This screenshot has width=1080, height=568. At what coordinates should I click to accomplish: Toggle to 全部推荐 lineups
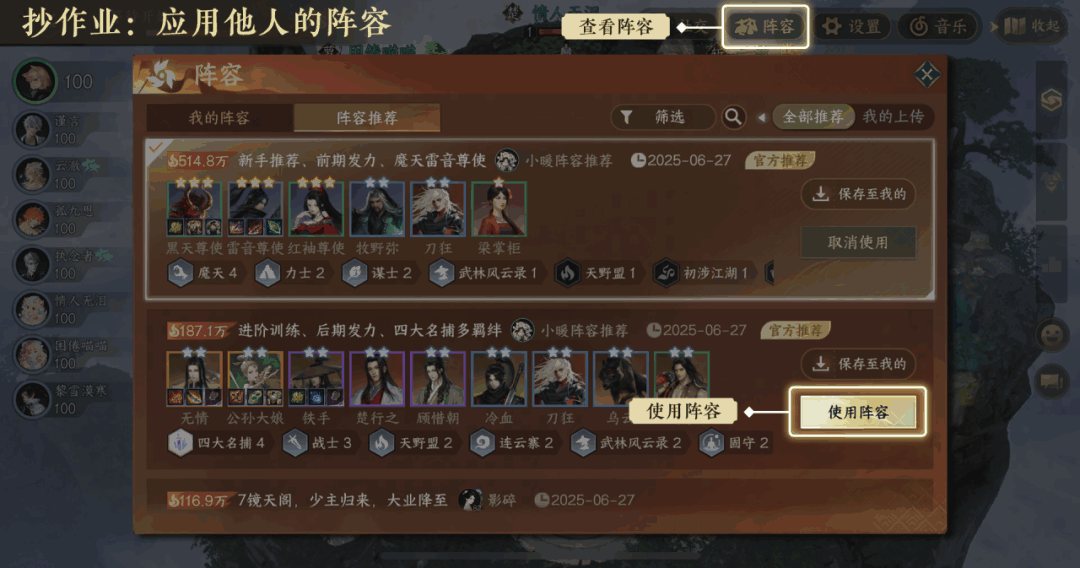pyautogui.click(x=813, y=117)
